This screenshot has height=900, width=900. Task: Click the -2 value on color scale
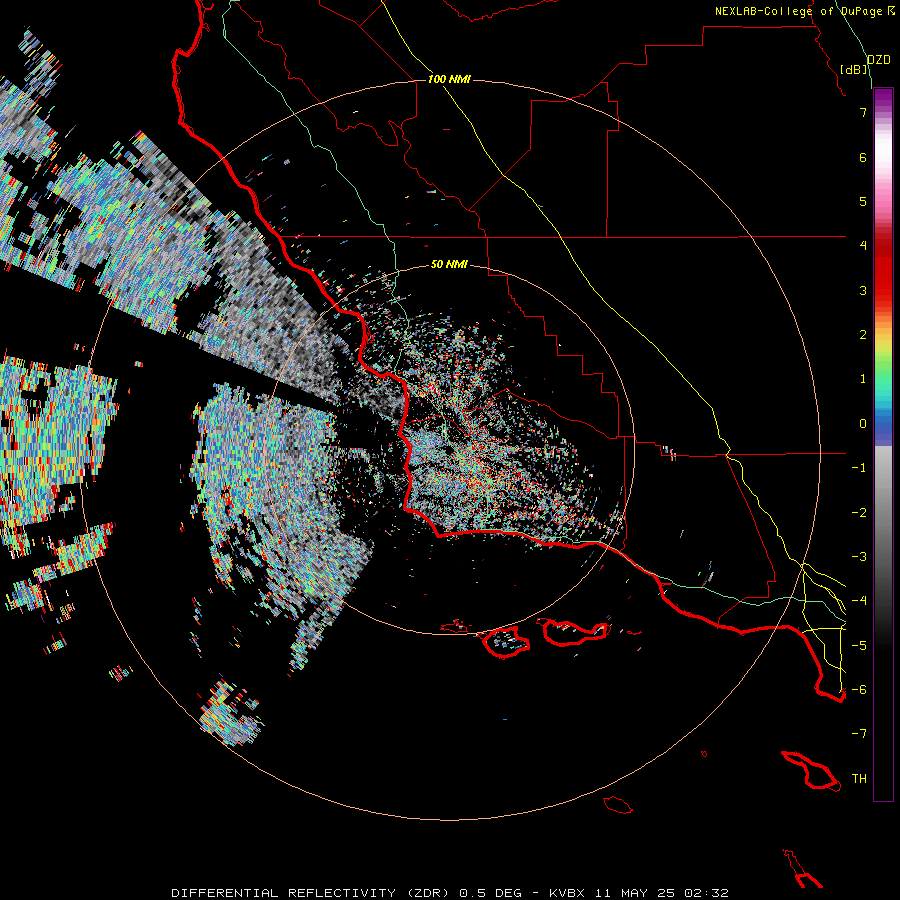click(x=859, y=513)
